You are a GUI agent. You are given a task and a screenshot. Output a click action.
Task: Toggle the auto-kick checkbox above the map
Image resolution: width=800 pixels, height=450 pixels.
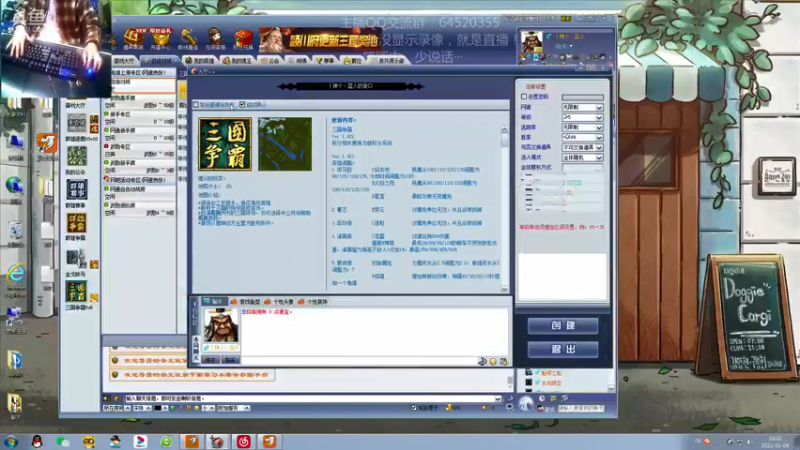click(242, 105)
